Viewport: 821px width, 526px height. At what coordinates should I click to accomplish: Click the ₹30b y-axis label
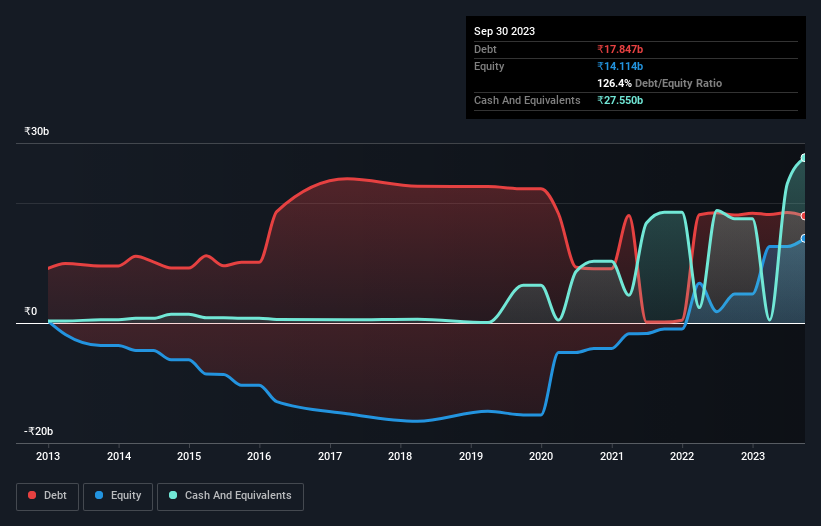click(x=37, y=131)
